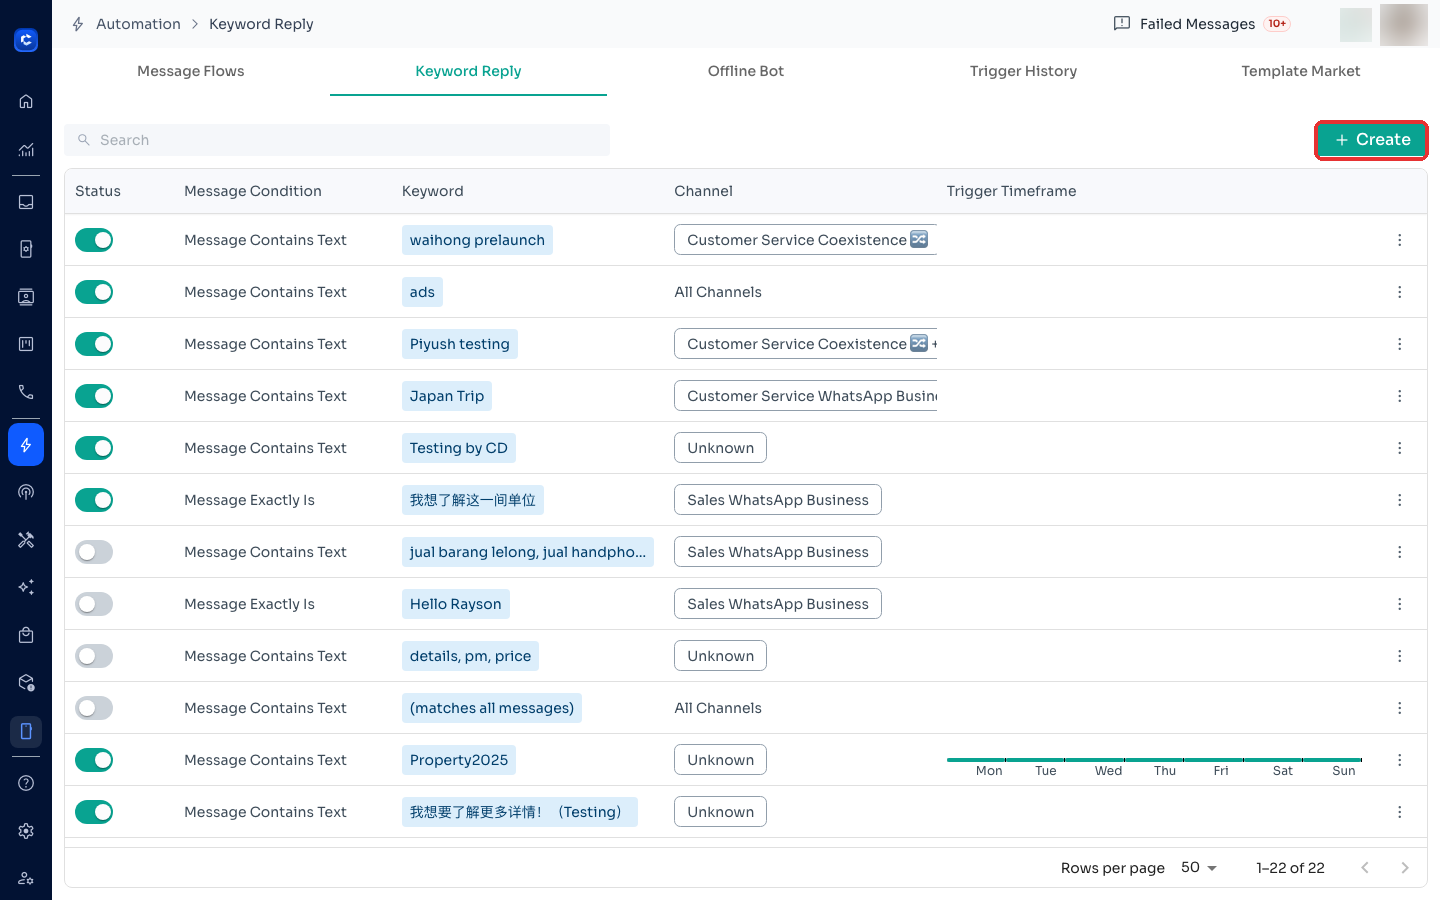Click All Channels in the ads row
This screenshot has width=1440, height=900.
(x=718, y=292)
